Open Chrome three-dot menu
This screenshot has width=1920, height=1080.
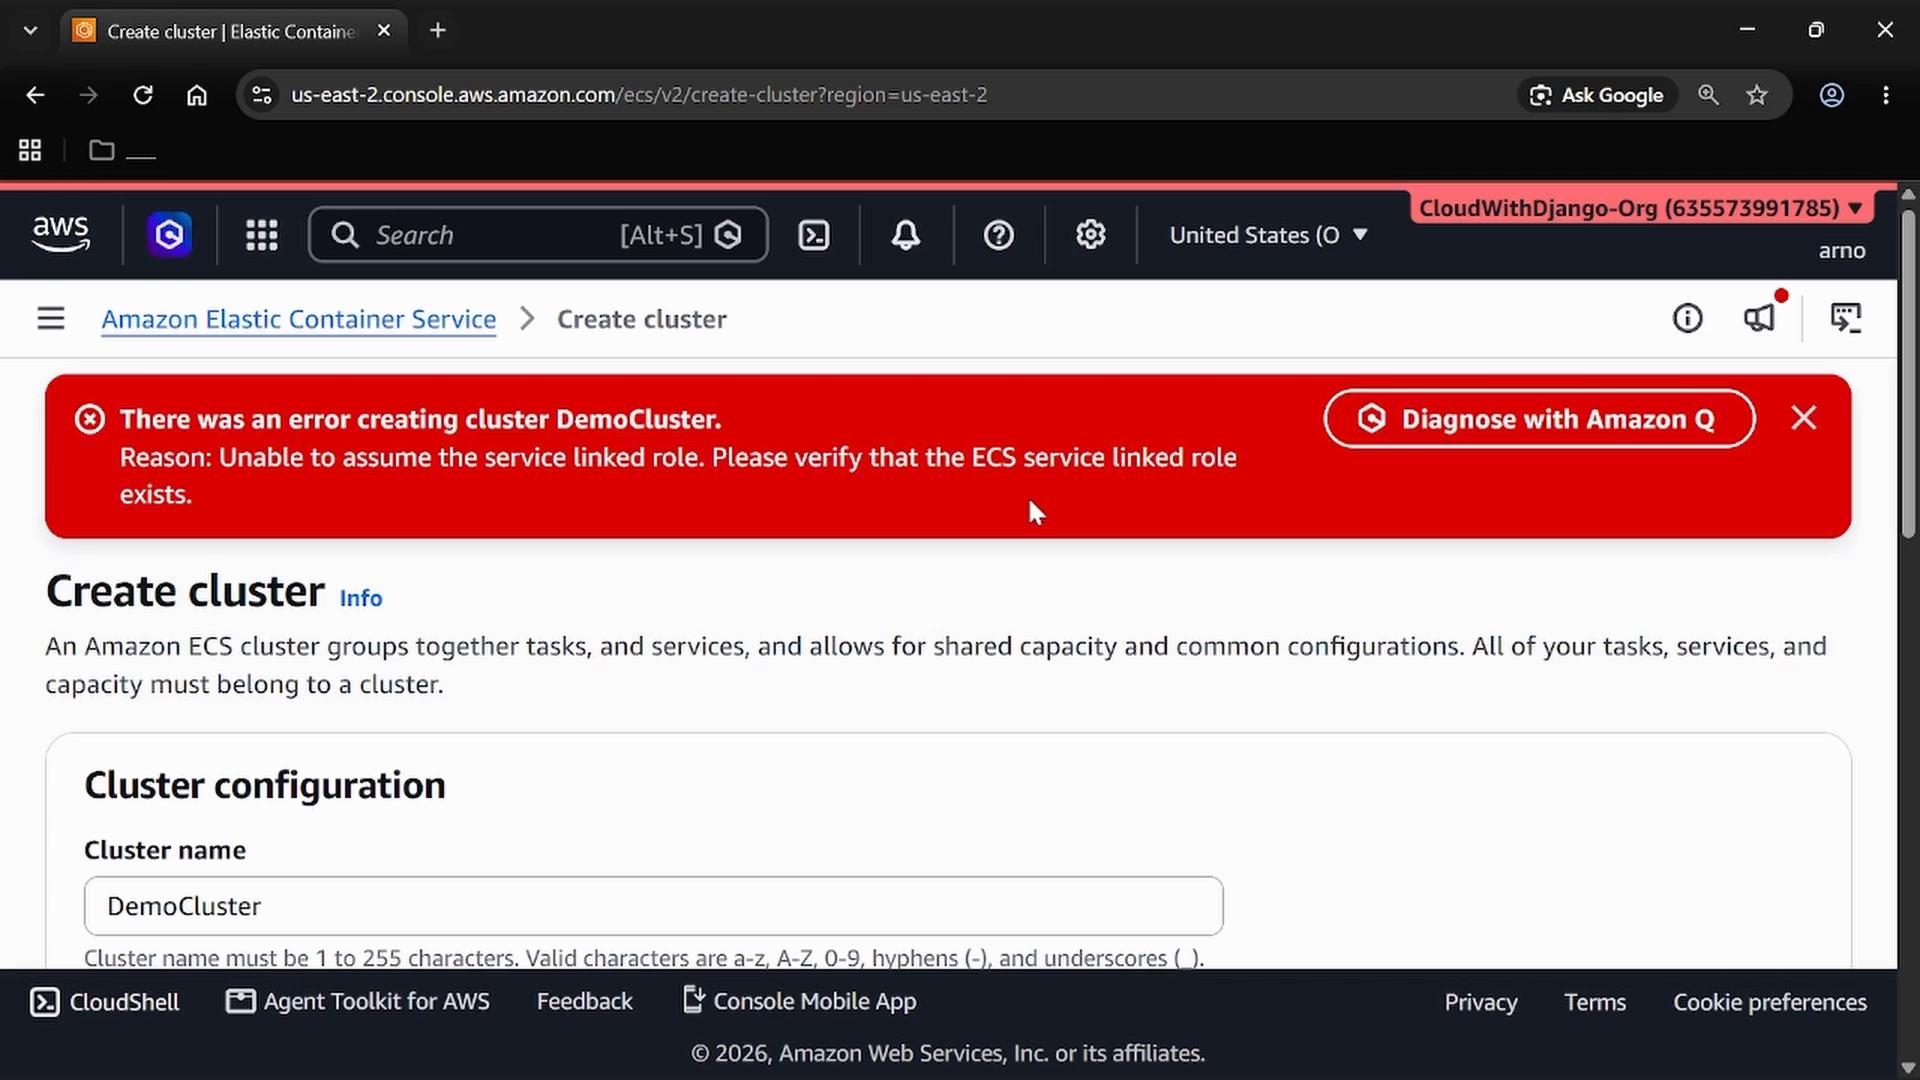[1886, 95]
